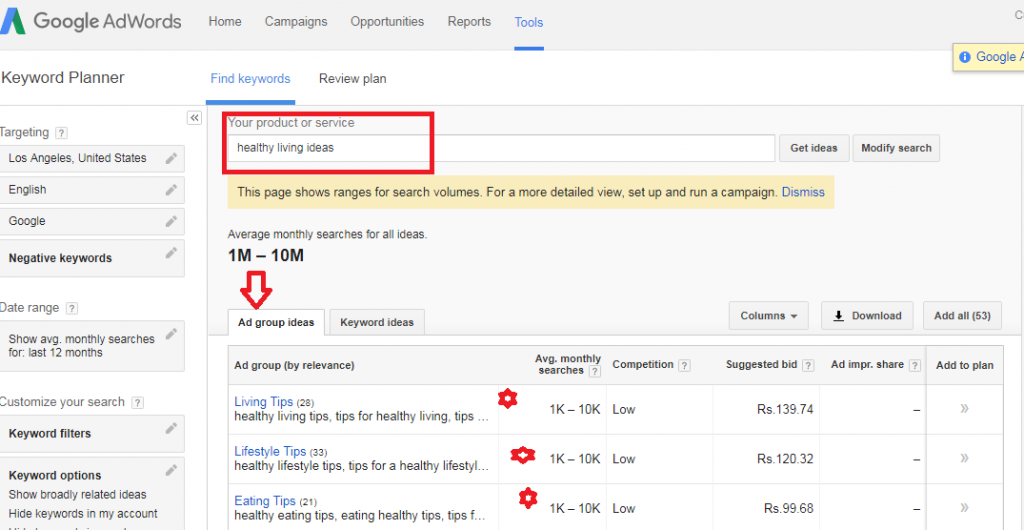The width and height of the screenshot is (1024, 530).
Task: Open Campaigns in top navigation
Action: [296, 22]
